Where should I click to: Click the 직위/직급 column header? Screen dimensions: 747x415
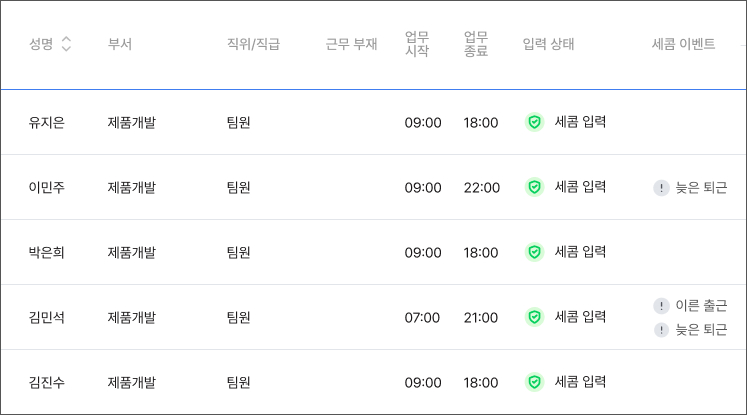coord(253,44)
